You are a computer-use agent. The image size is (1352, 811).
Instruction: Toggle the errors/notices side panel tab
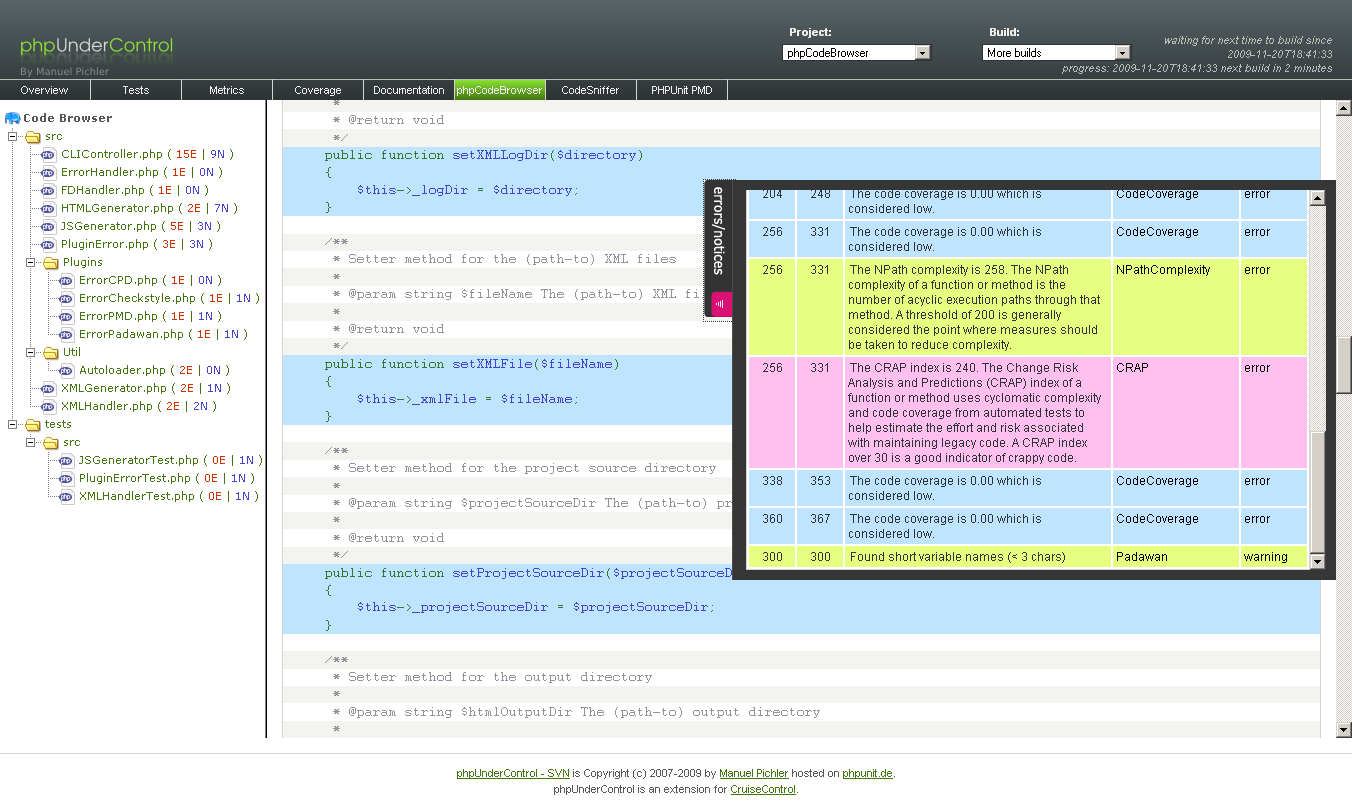click(718, 248)
